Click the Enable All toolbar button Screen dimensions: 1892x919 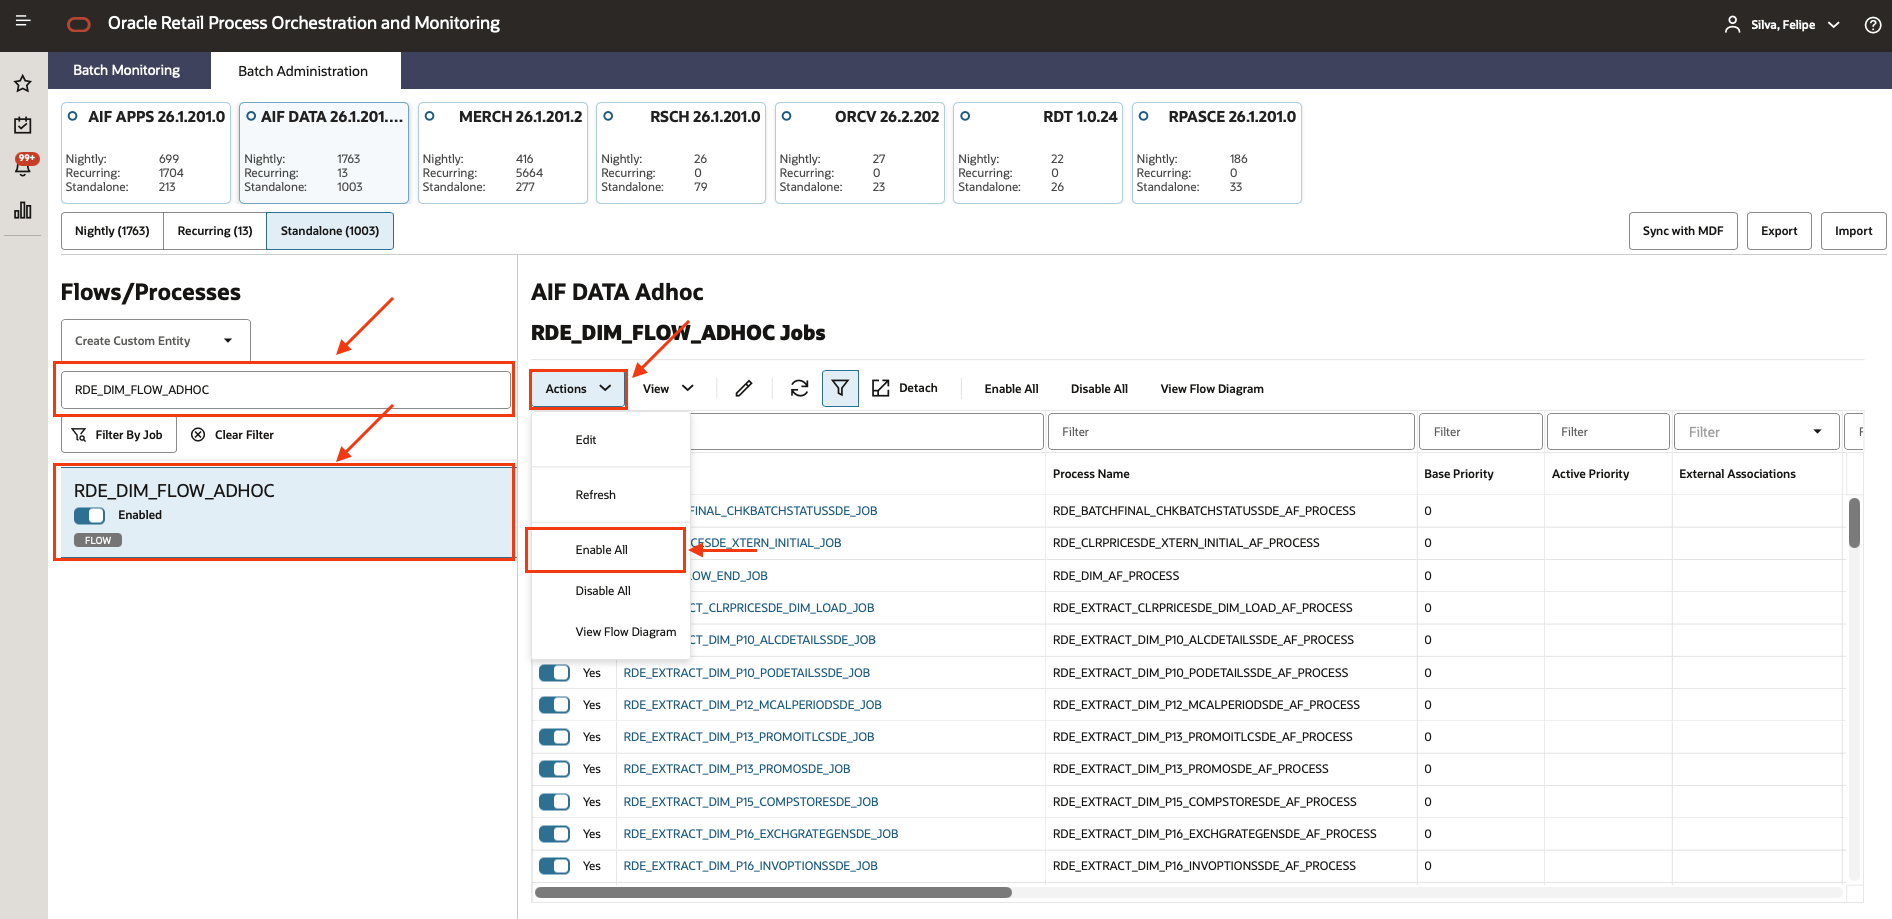coord(1011,389)
